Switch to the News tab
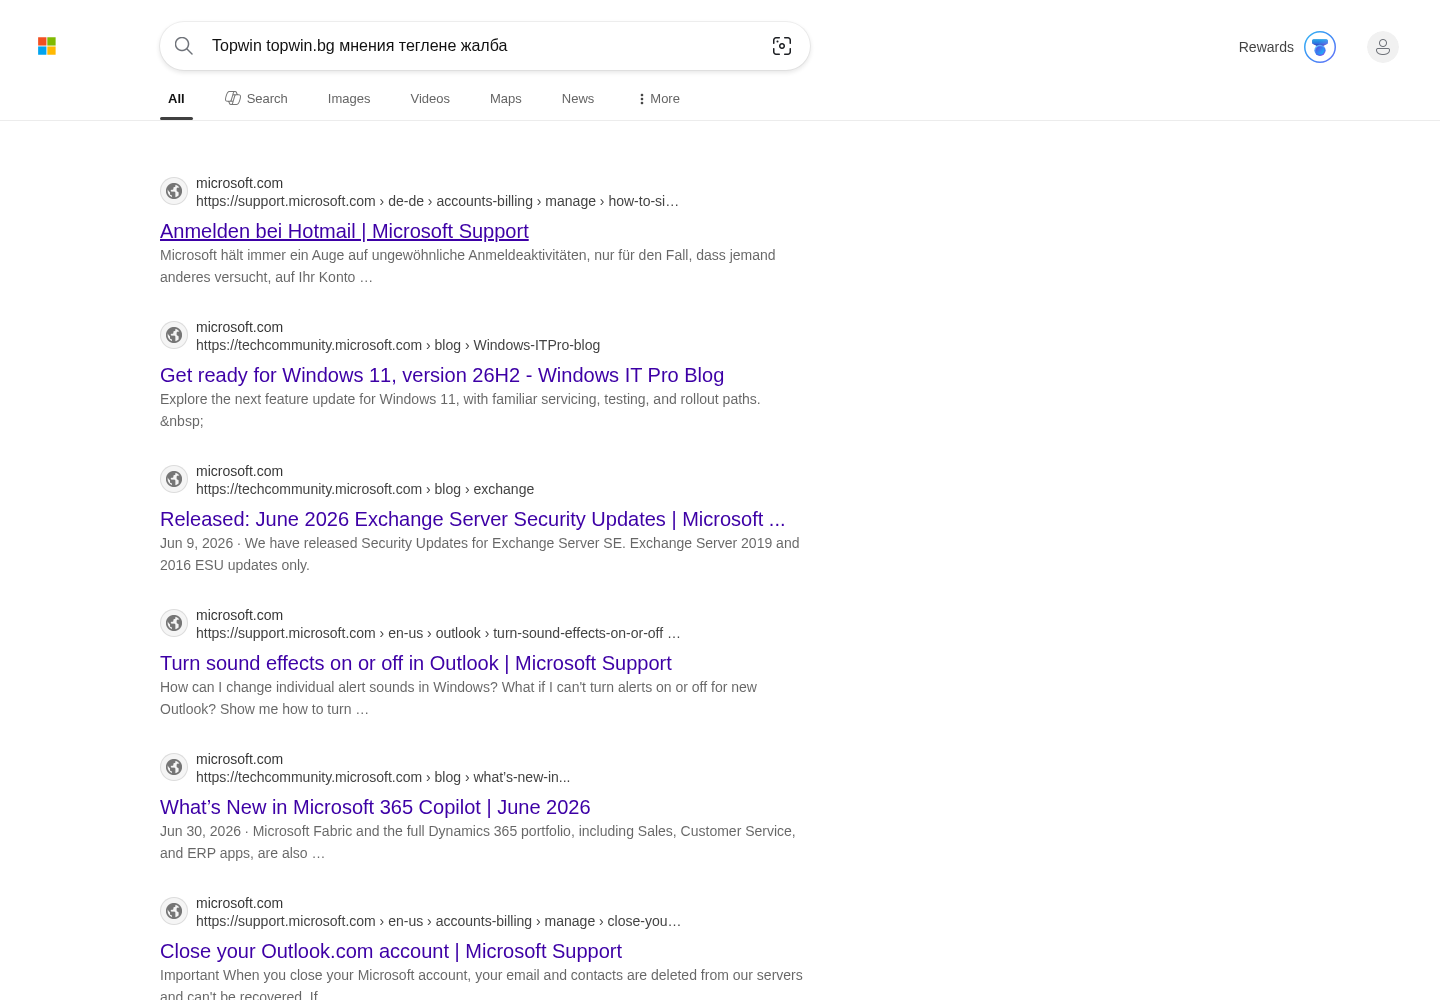1440x1000 pixels. 578,99
